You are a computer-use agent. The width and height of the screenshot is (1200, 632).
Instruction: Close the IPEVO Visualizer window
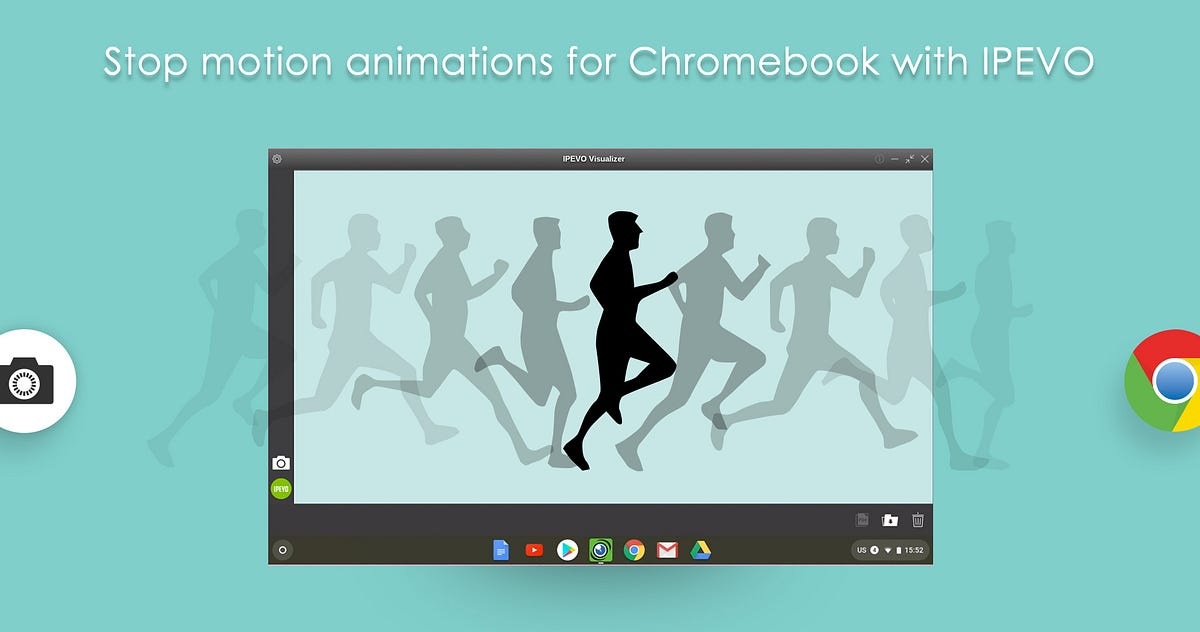(925, 159)
